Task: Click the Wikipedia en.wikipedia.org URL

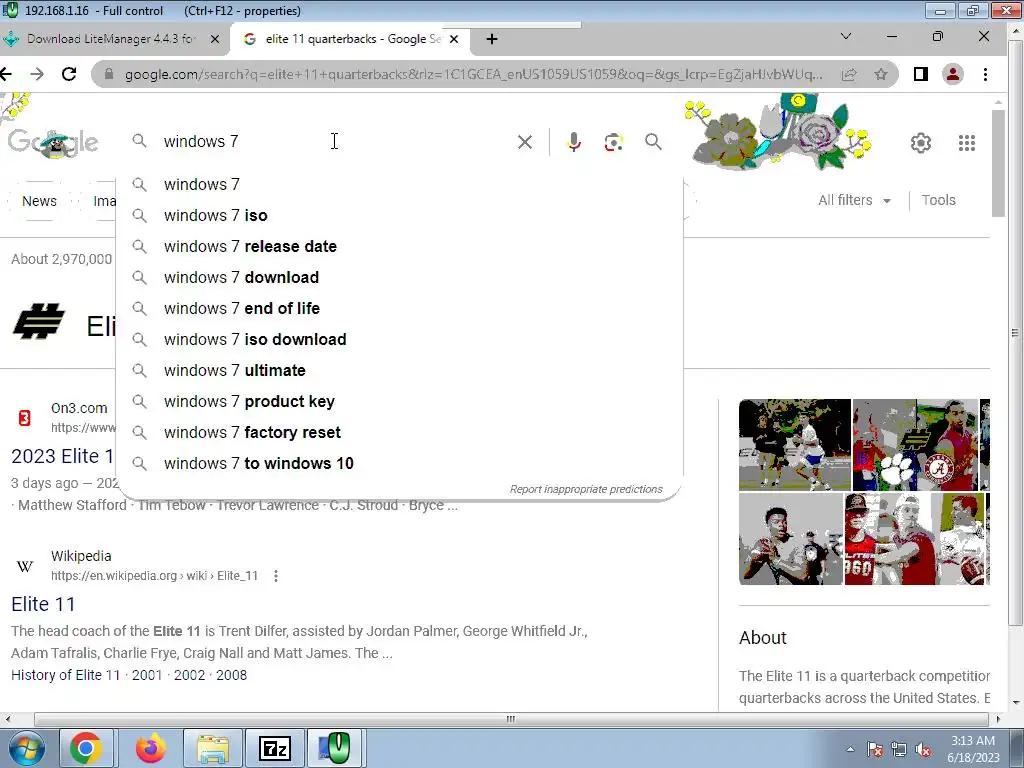Action: pos(154,576)
